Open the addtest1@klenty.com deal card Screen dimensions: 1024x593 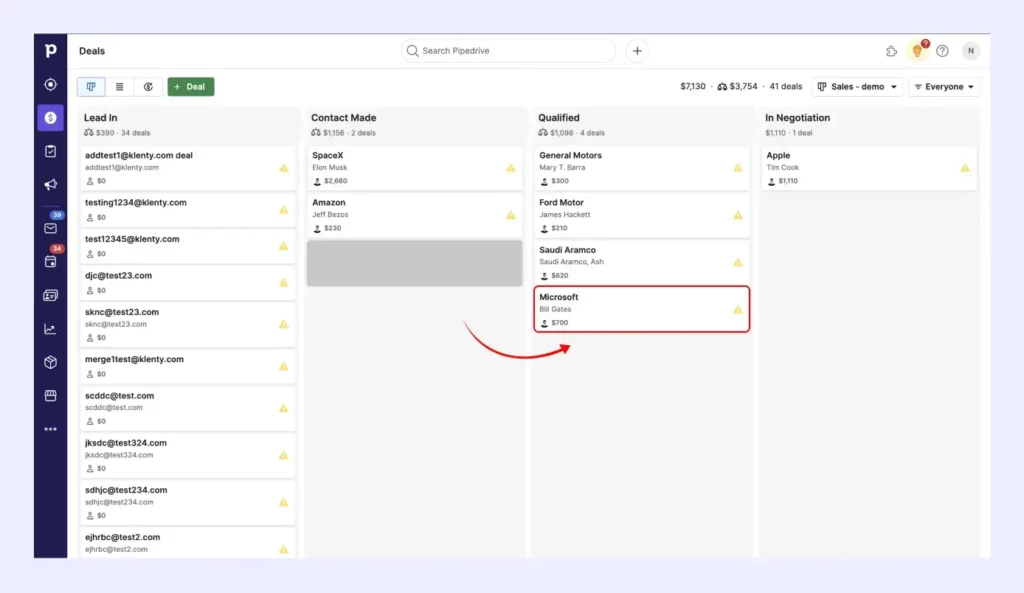pos(187,168)
